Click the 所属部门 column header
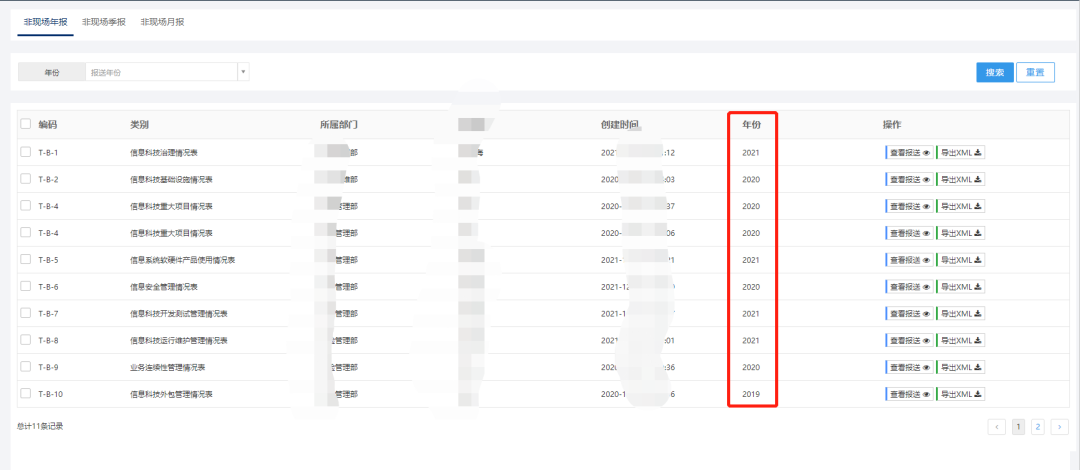This screenshot has height=470, width=1080. click(x=339, y=125)
